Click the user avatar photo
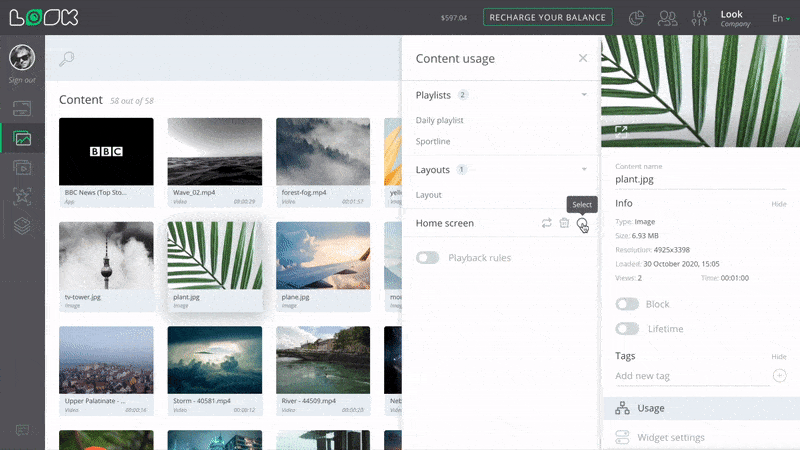 pyautogui.click(x=22, y=57)
